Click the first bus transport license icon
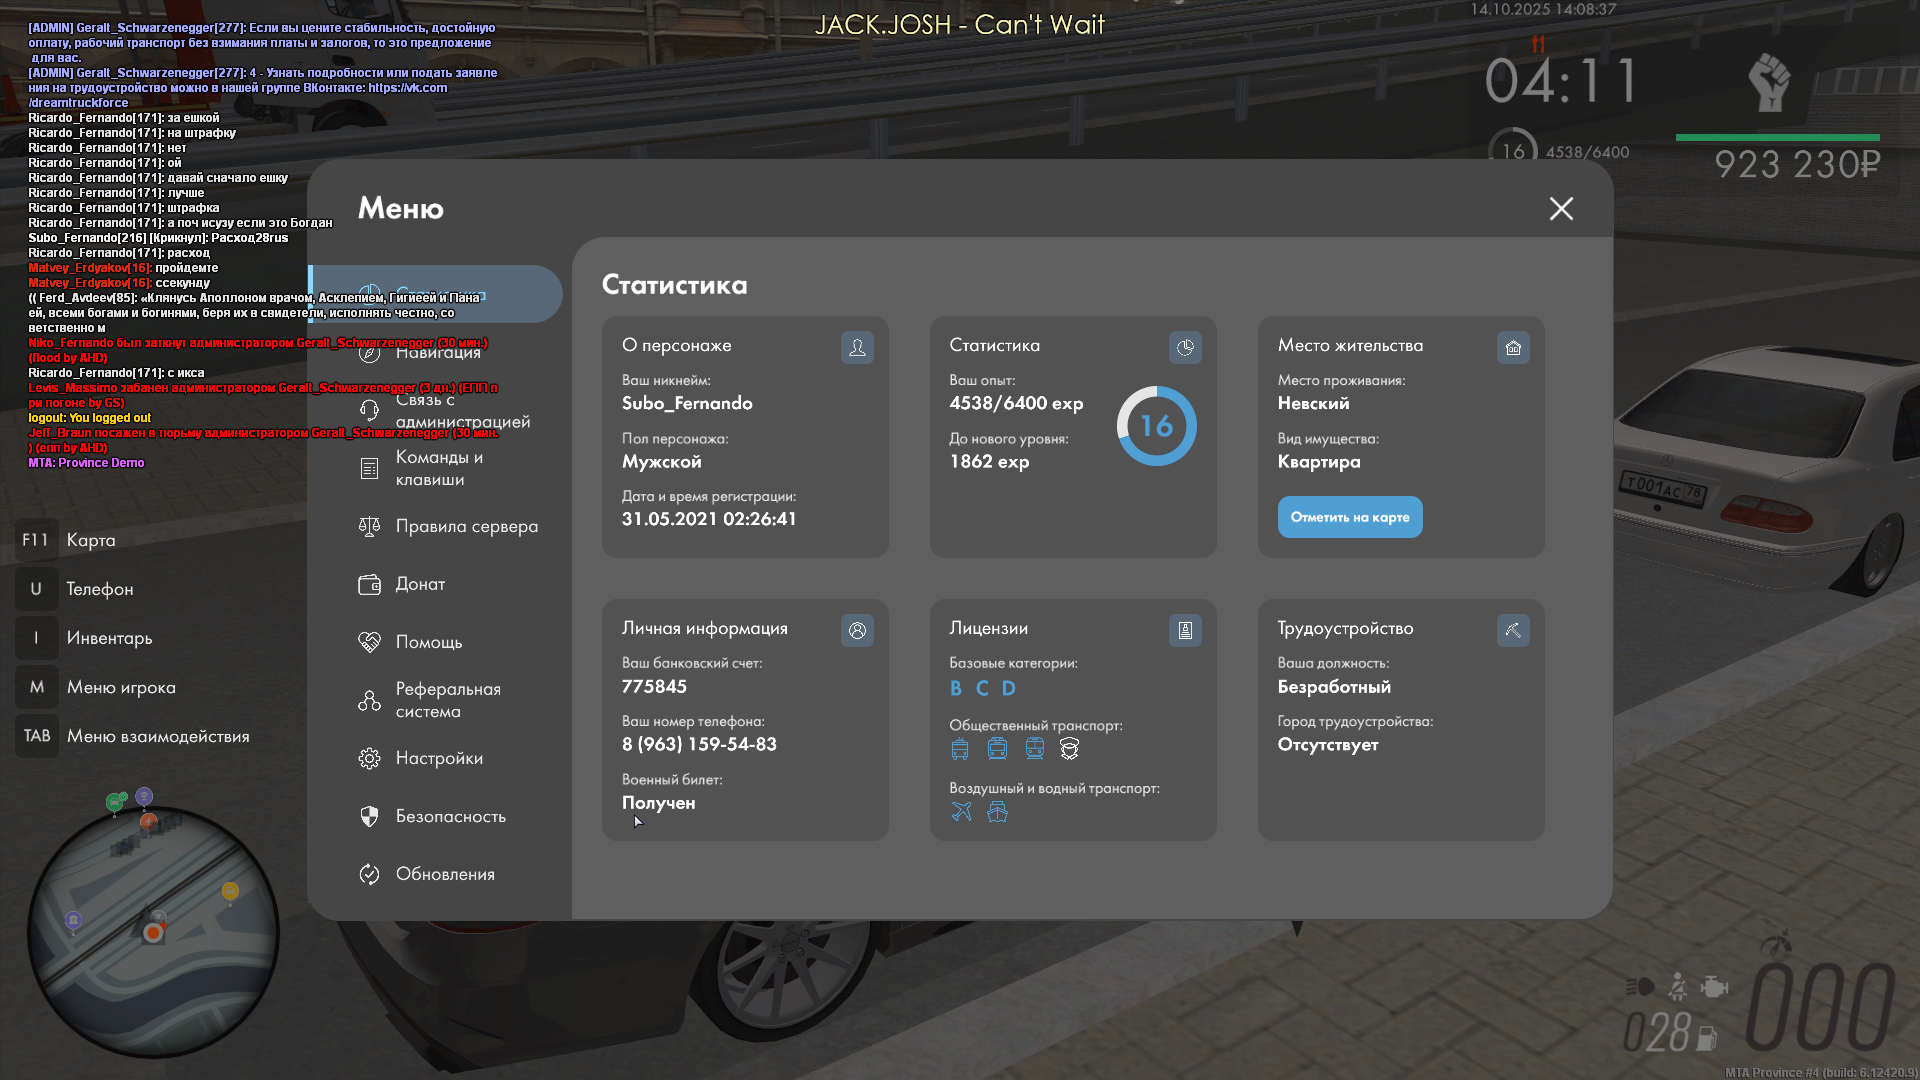The height and width of the screenshot is (1080, 1920). point(960,749)
